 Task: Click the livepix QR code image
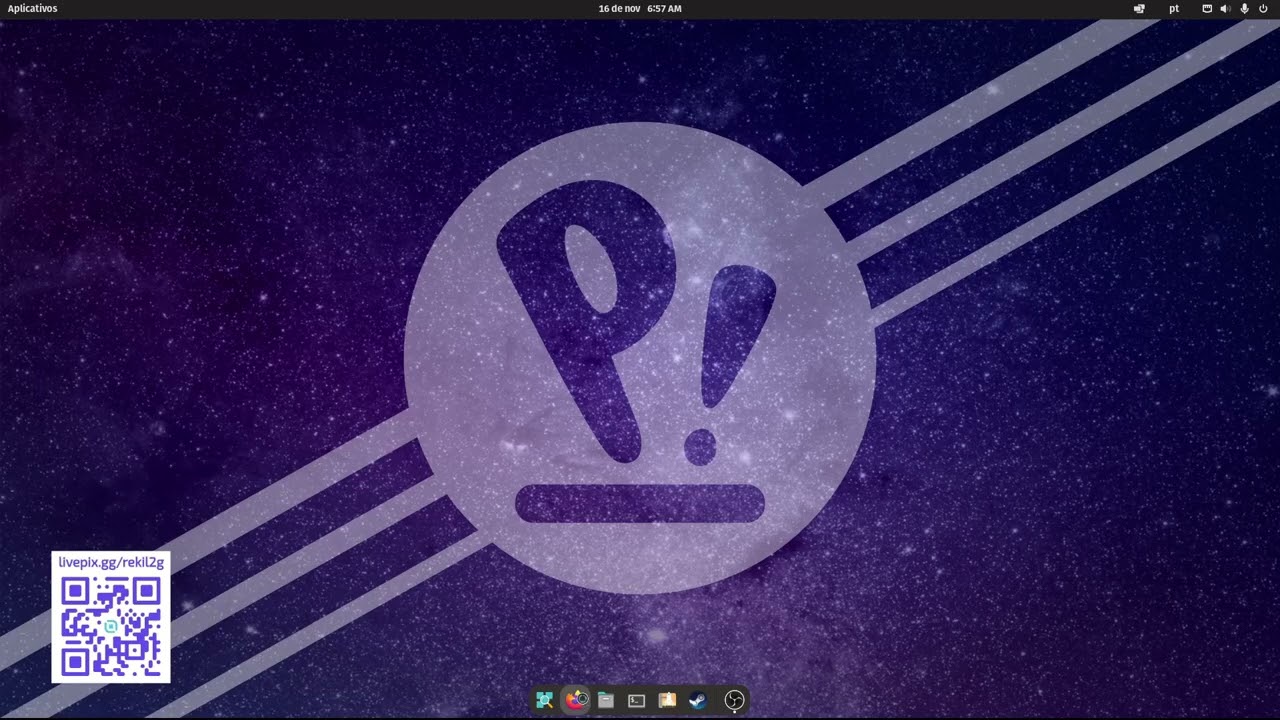click(111, 626)
